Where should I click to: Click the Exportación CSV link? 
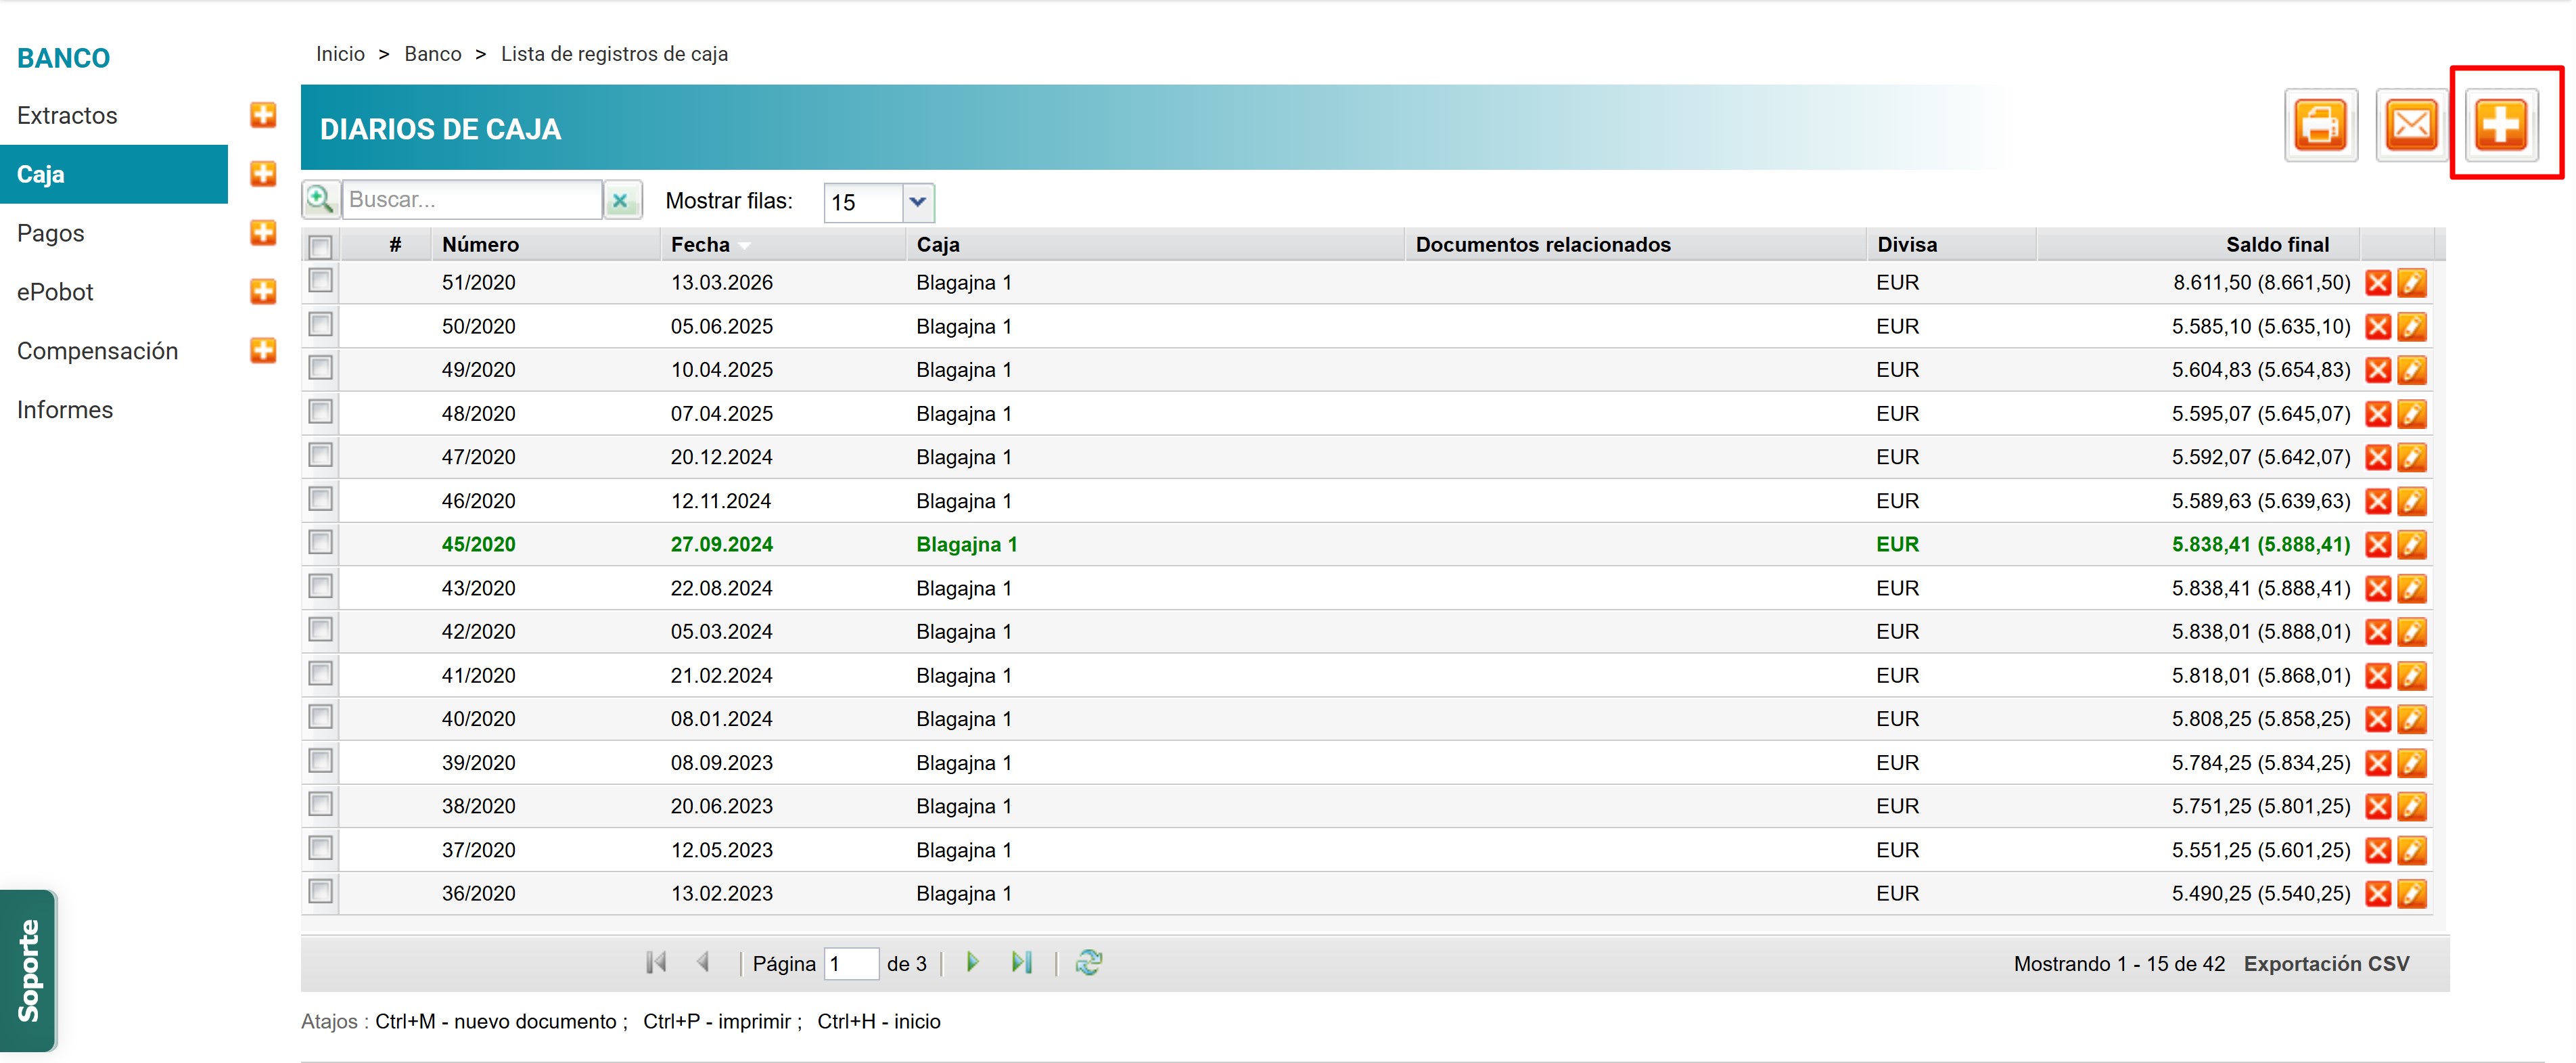coord(2326,964)
